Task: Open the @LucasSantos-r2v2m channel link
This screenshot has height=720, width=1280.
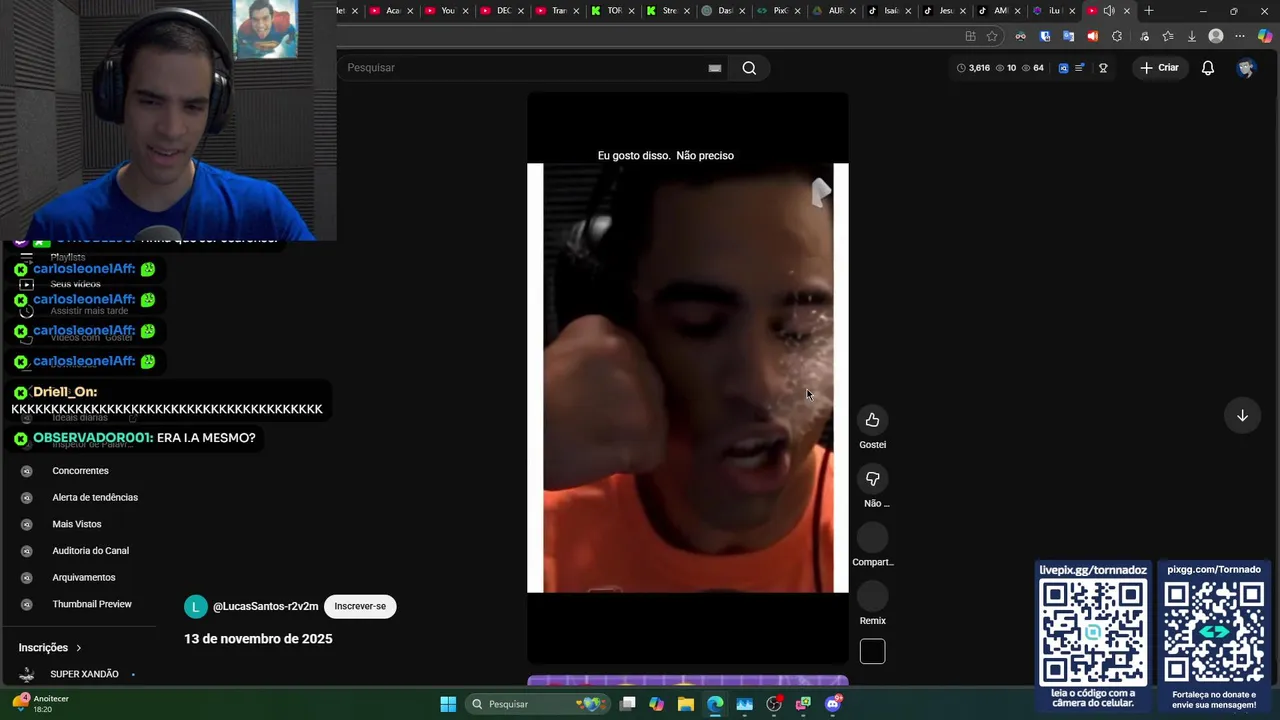Action: click(265, 607)
